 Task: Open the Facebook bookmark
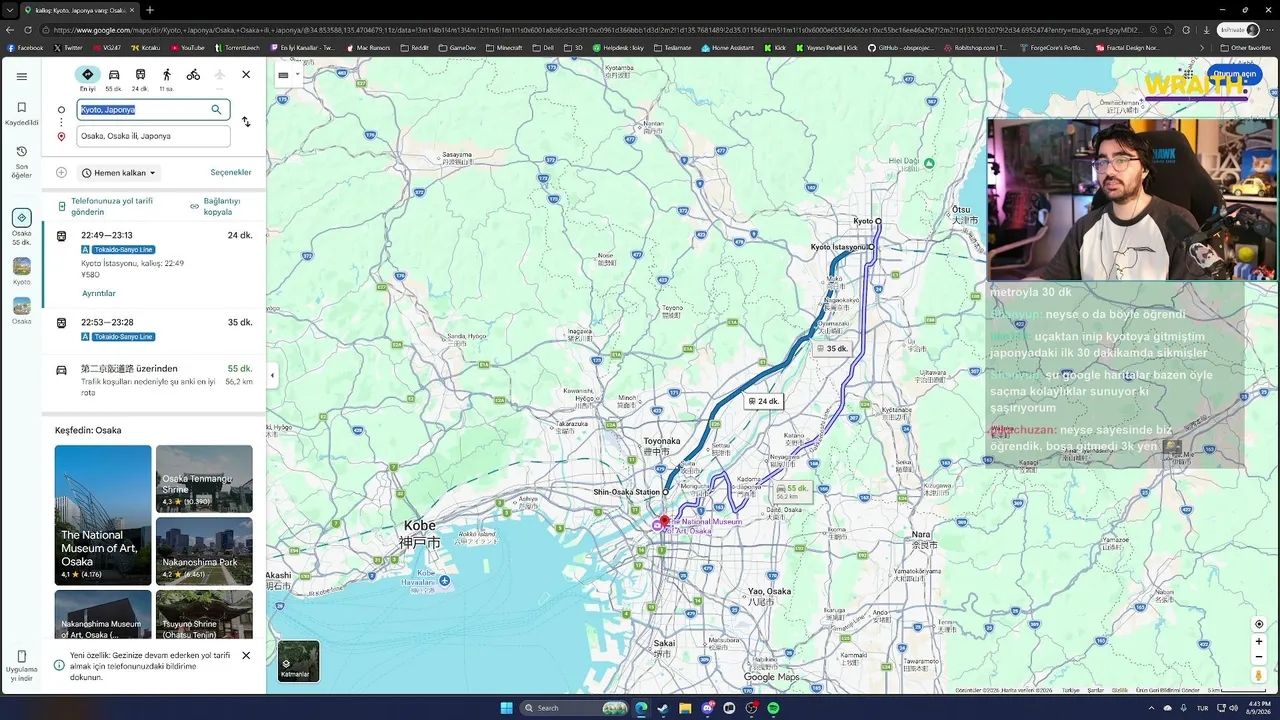(x=25, y=47)
